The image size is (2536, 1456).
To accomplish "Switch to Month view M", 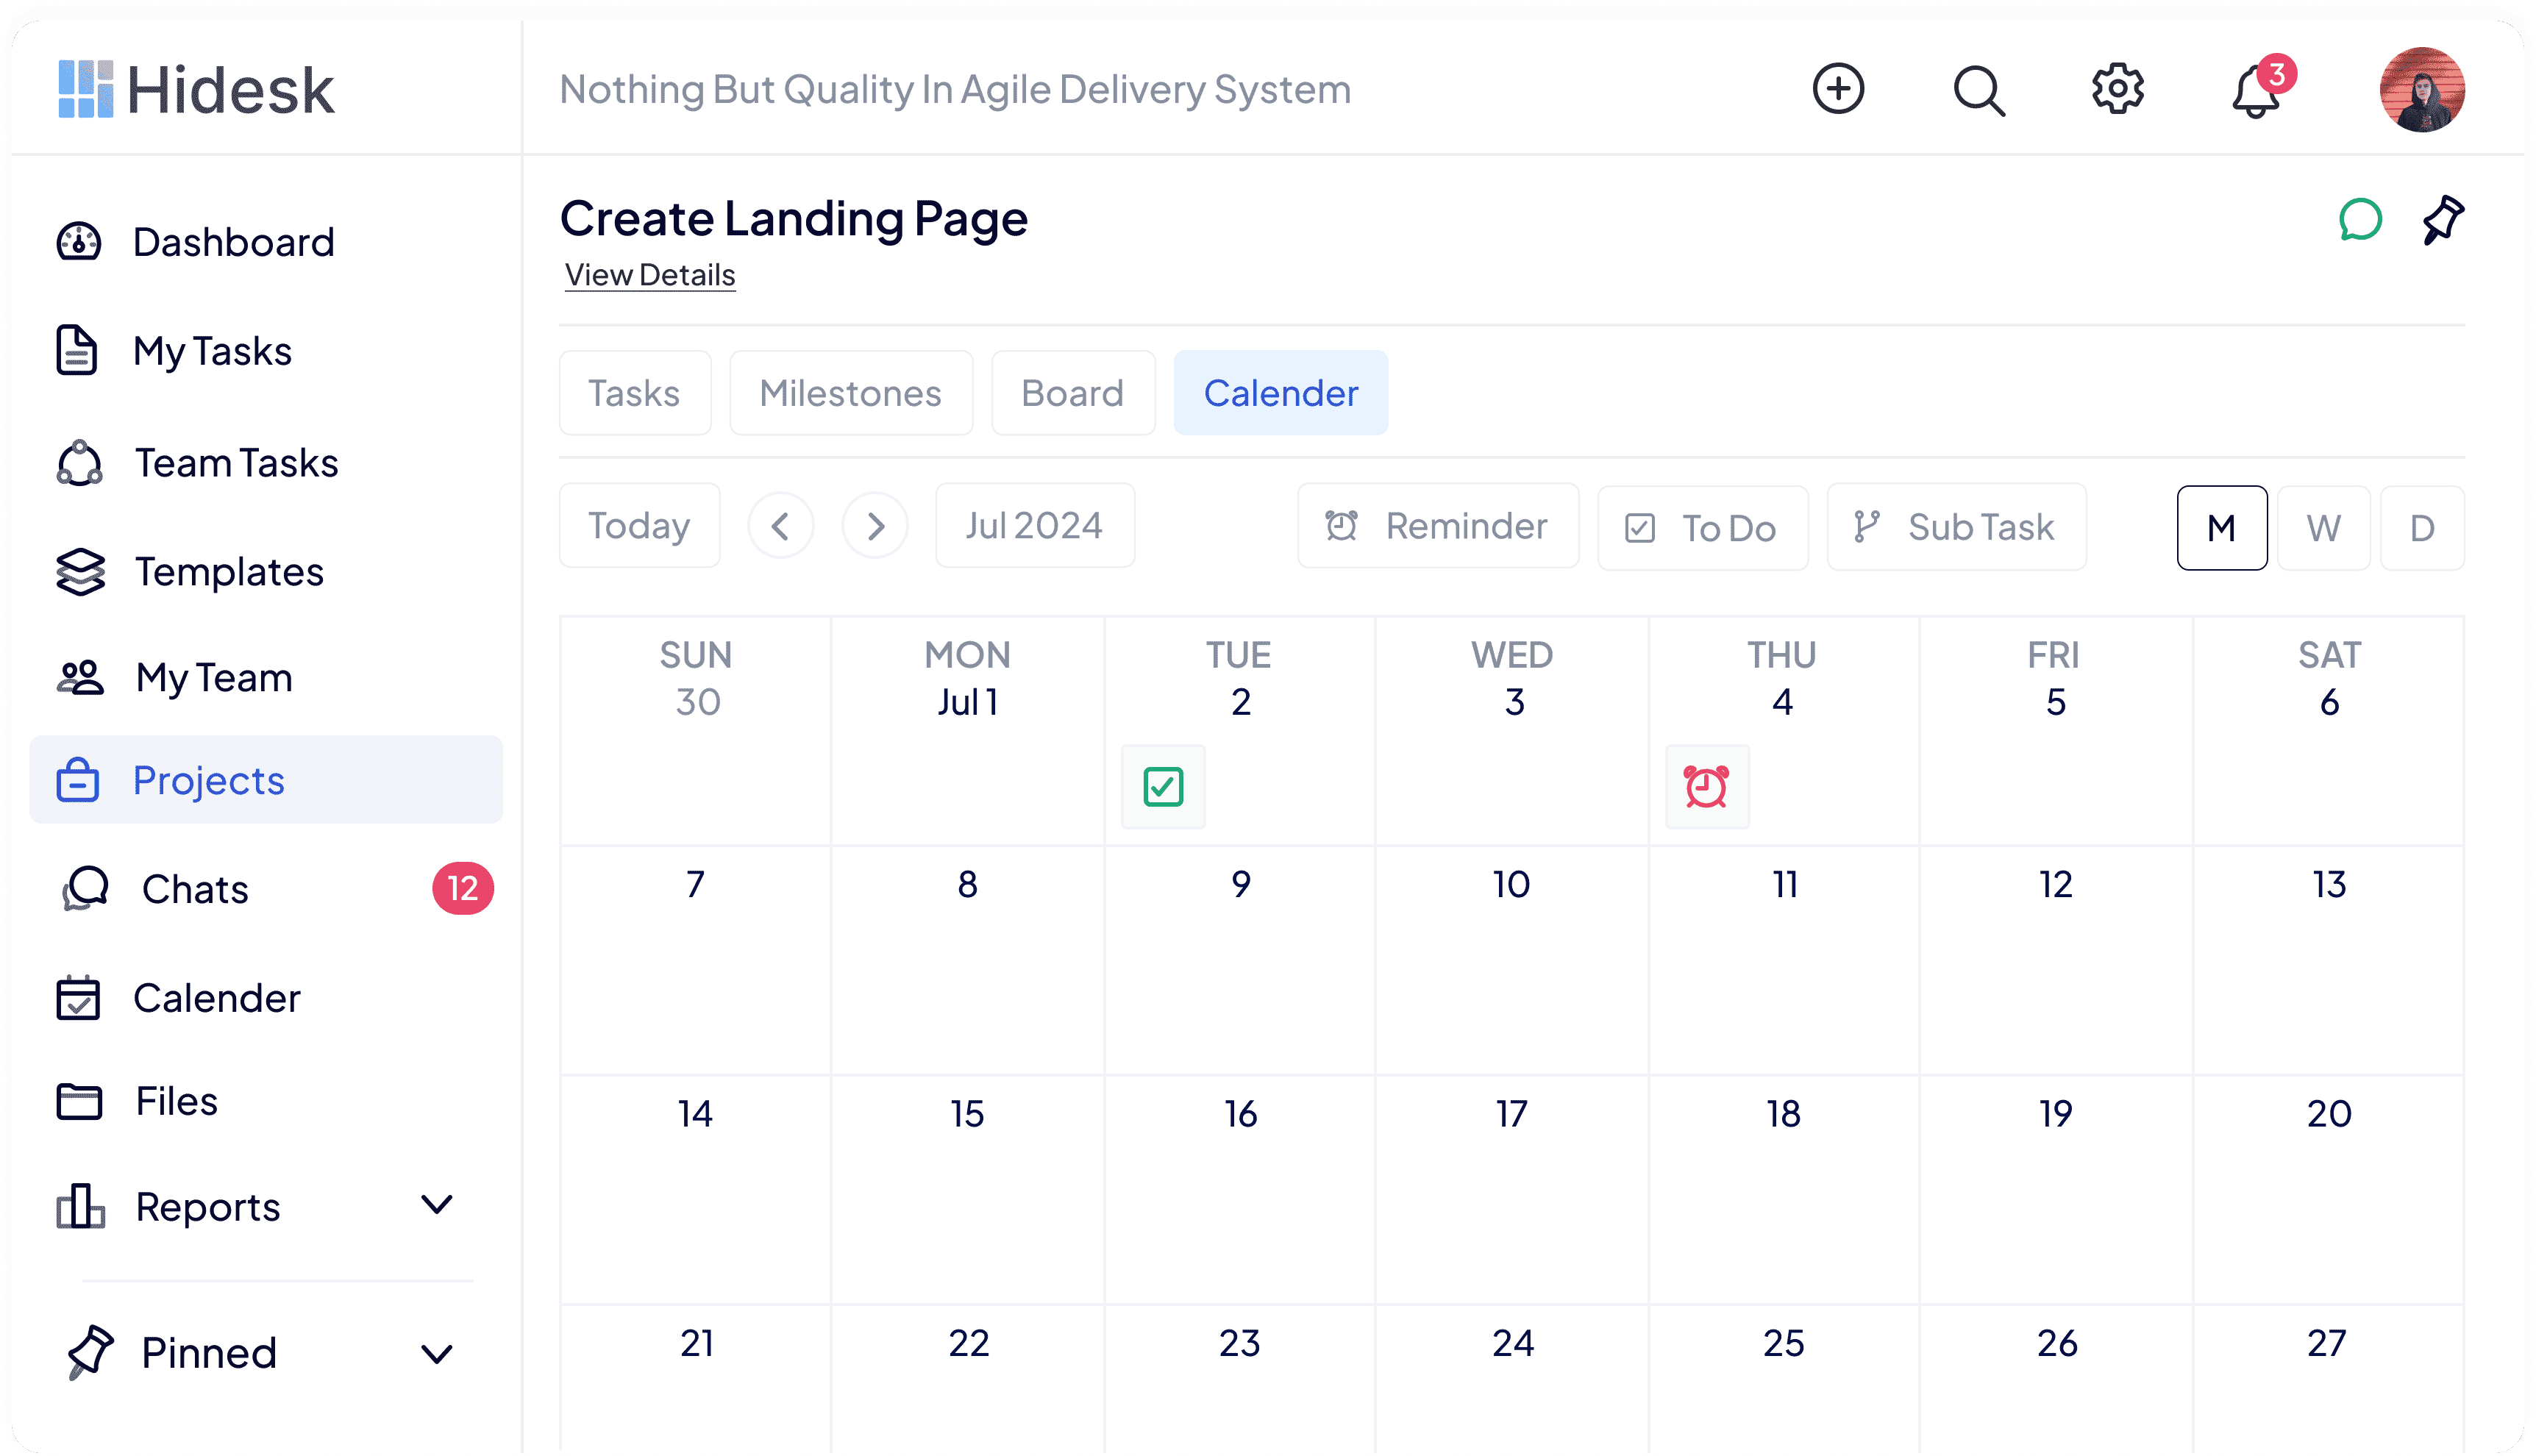I will pyautogui.click(x=2222, y=527).
